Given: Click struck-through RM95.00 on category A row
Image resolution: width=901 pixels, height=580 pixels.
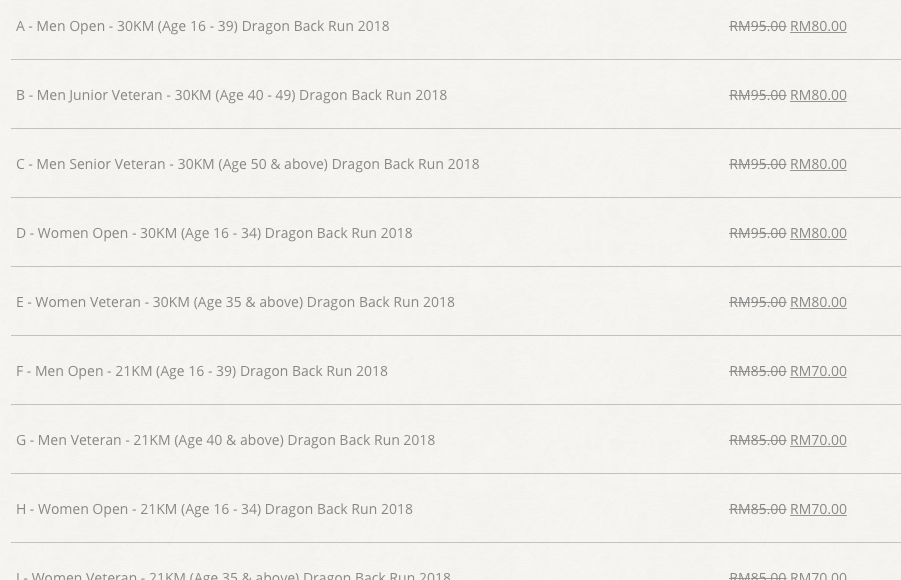Looking at the screenshot, I should point(757,26).
